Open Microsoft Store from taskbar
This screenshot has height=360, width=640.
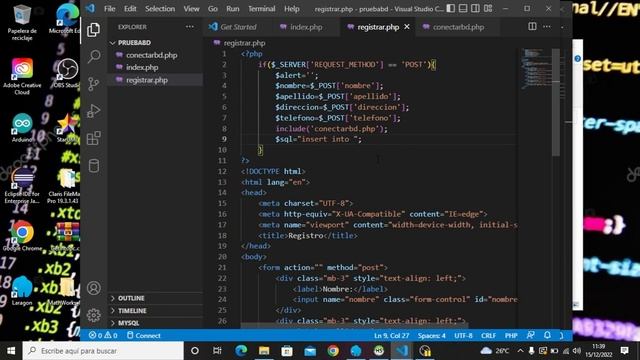click(287, 351)
